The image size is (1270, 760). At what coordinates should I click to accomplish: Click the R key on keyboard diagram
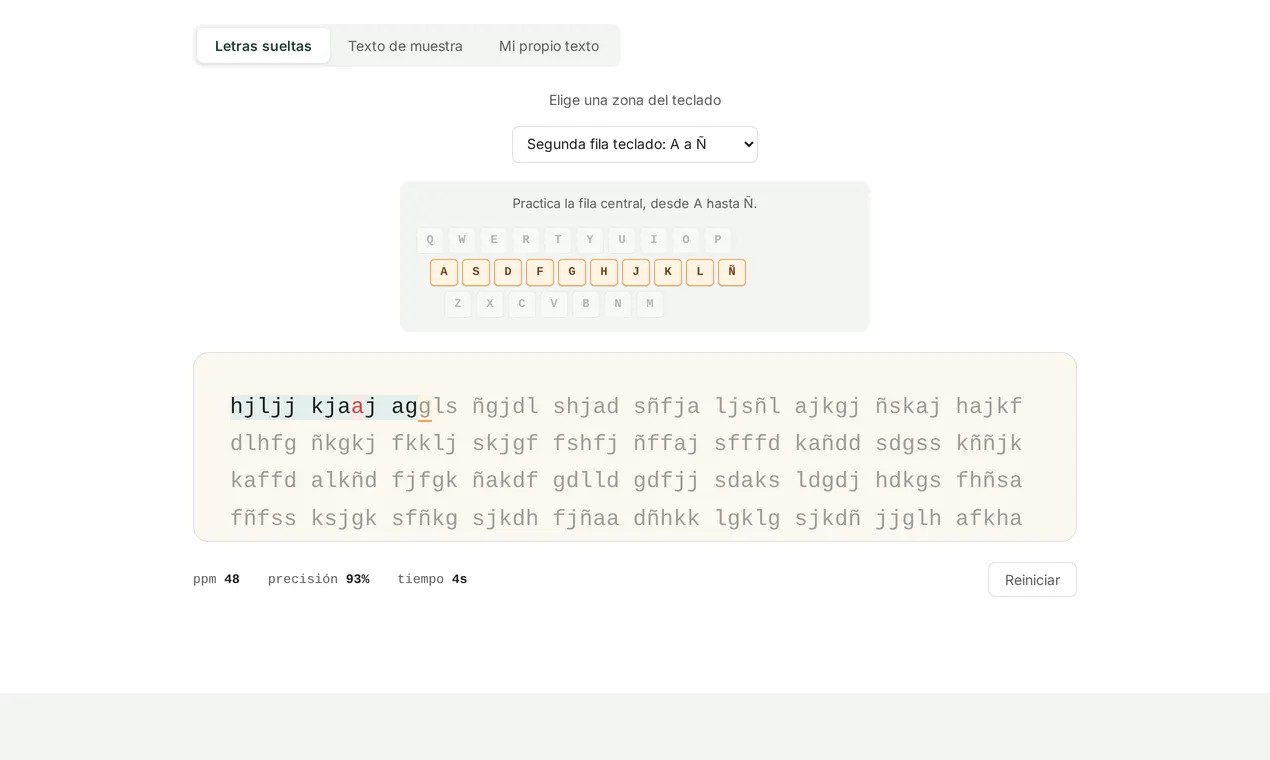526,240
